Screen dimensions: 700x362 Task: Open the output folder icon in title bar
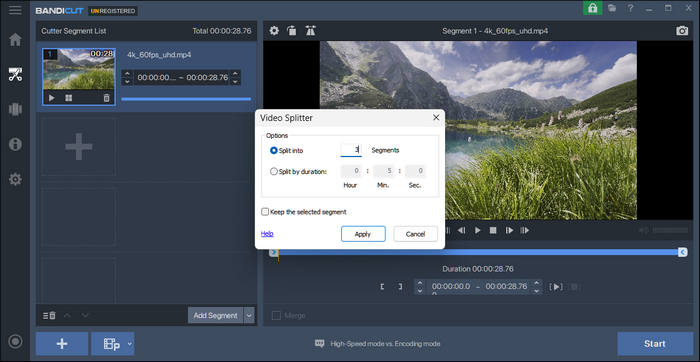[612, 8]
